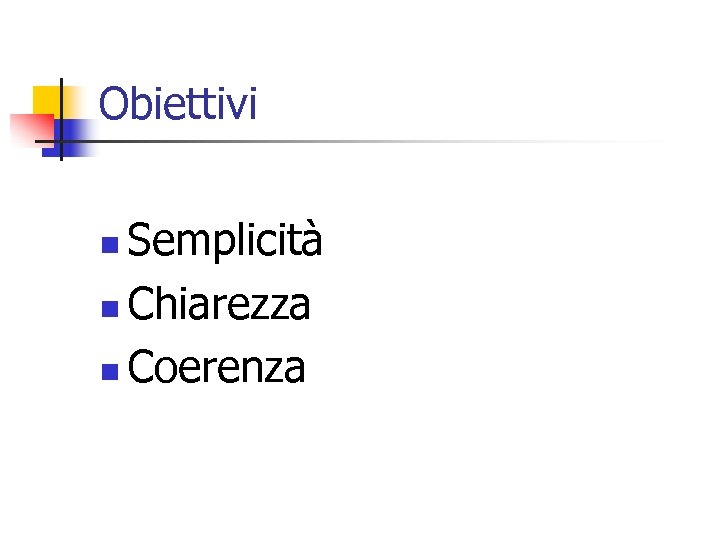Click the capital "O" in Obiettivi
Screen dimensions: 720x540
click(x=114, y=104)
